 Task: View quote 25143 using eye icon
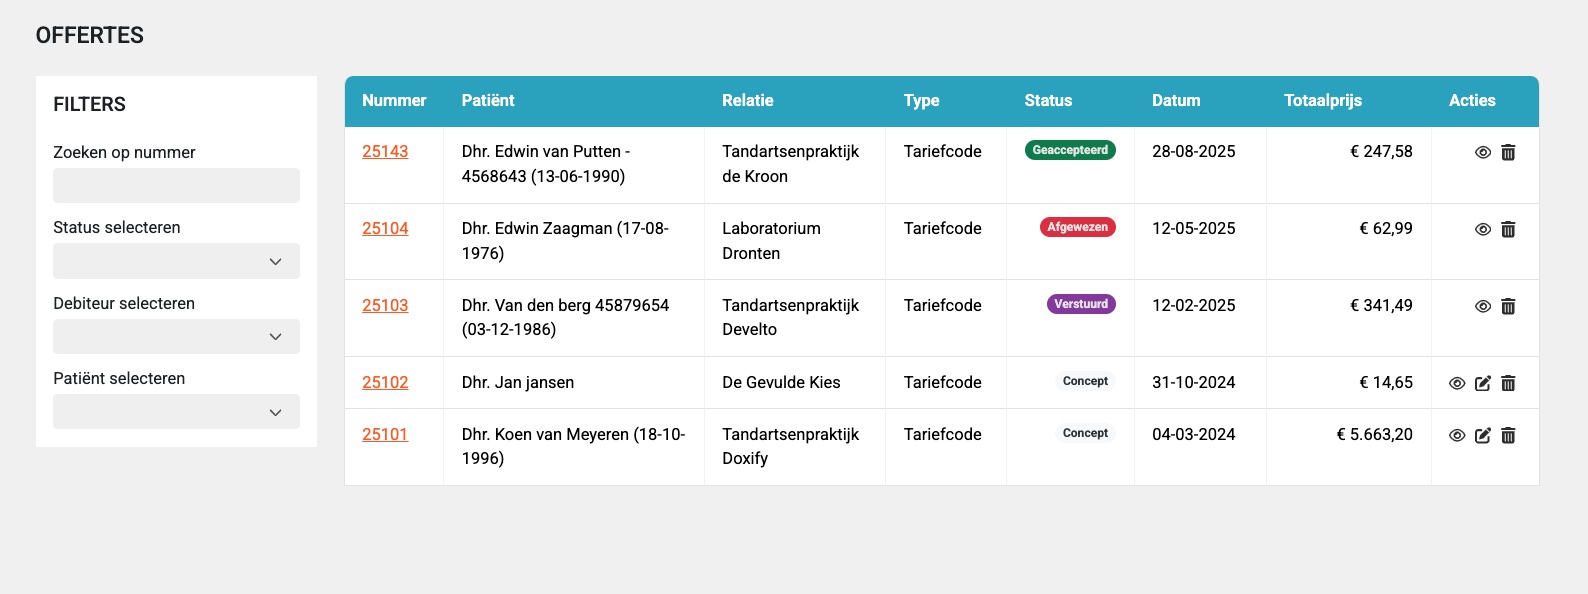tap(1483, 152)
